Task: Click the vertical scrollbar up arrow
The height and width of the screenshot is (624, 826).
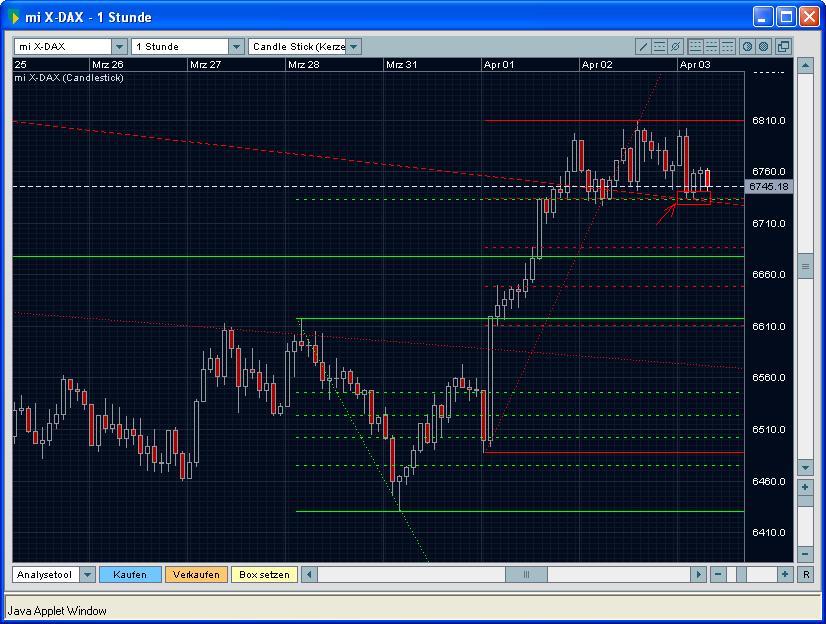Action: pyautogui.click(x=805, y=66)
